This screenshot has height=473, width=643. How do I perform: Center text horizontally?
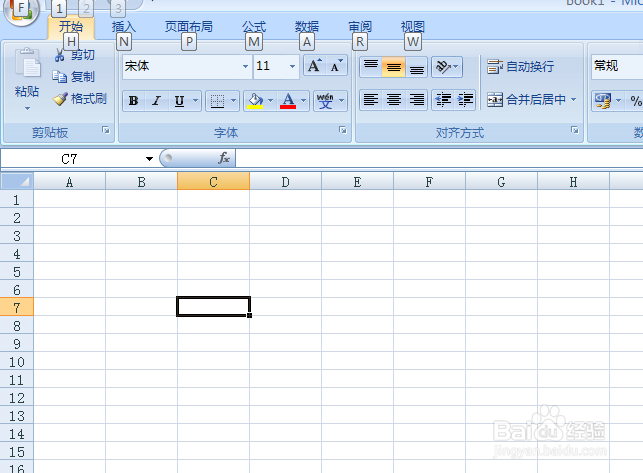394,100
